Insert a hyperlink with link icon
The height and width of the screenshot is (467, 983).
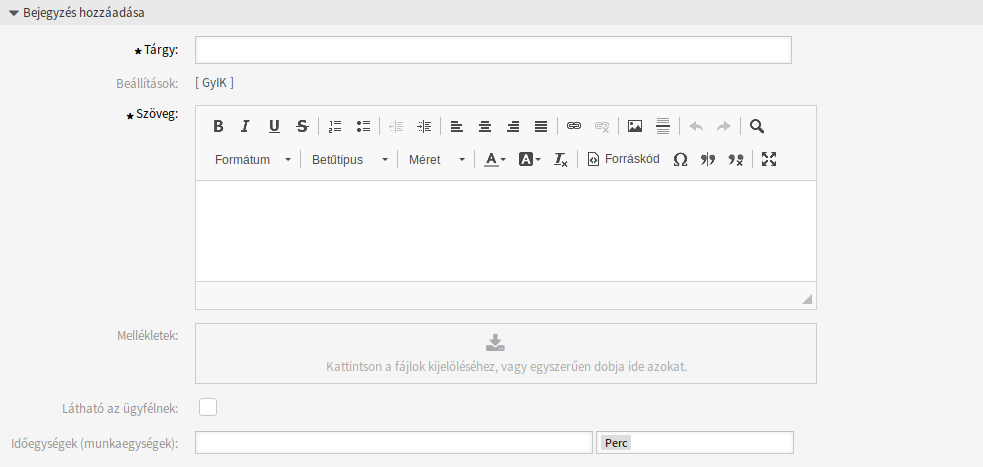[574, 126]
